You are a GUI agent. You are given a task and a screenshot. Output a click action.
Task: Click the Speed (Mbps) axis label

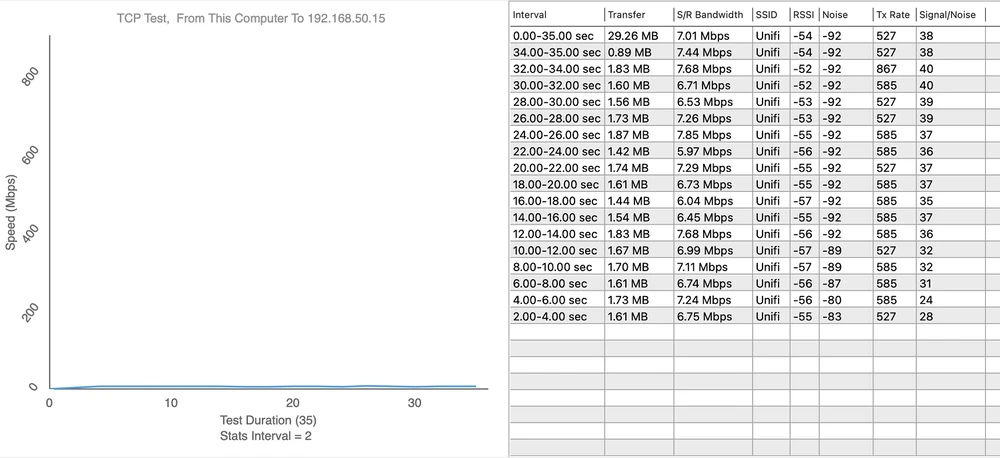coord(12,211)
